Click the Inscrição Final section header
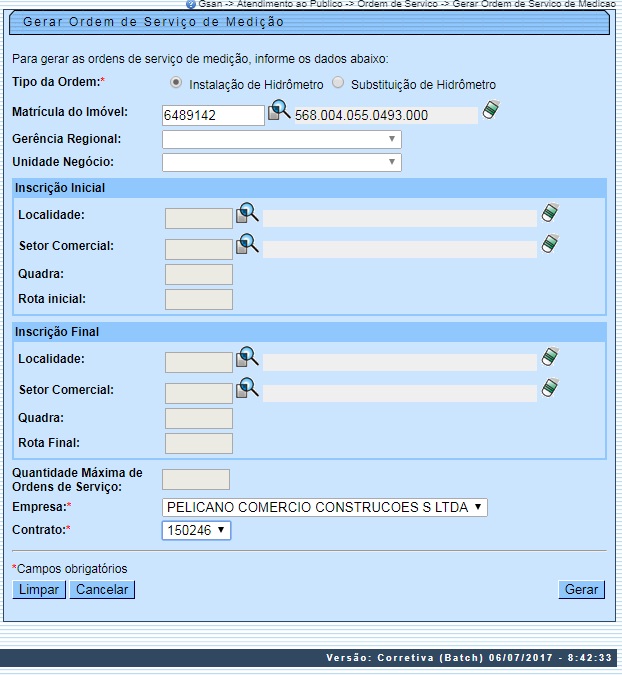The image size is (622, 675). coord(309,332)
